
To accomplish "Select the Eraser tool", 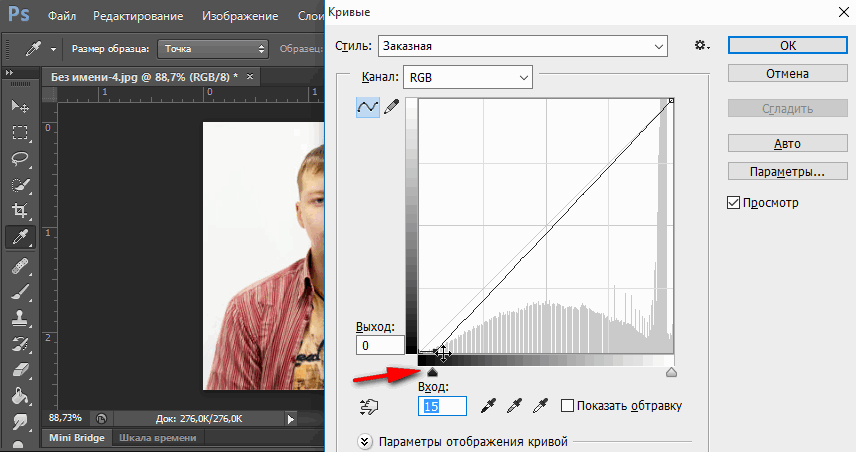I will pyautogui.click(x=19, y=370).
